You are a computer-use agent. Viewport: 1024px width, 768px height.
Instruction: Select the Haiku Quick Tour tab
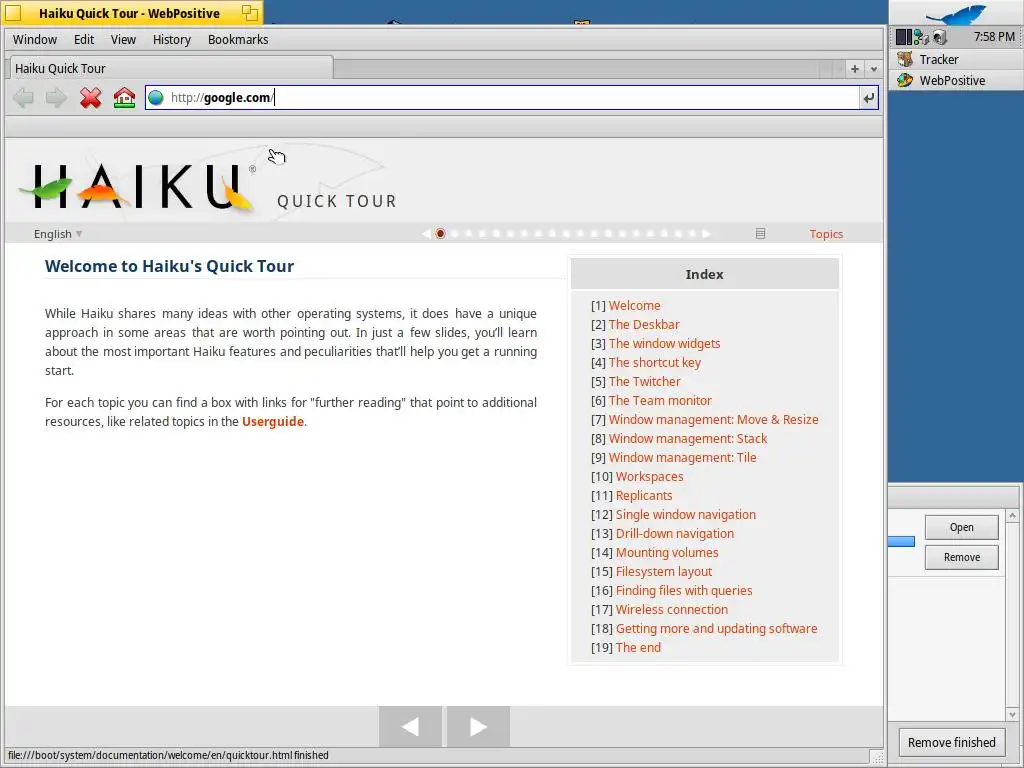(x=171, y=68)
